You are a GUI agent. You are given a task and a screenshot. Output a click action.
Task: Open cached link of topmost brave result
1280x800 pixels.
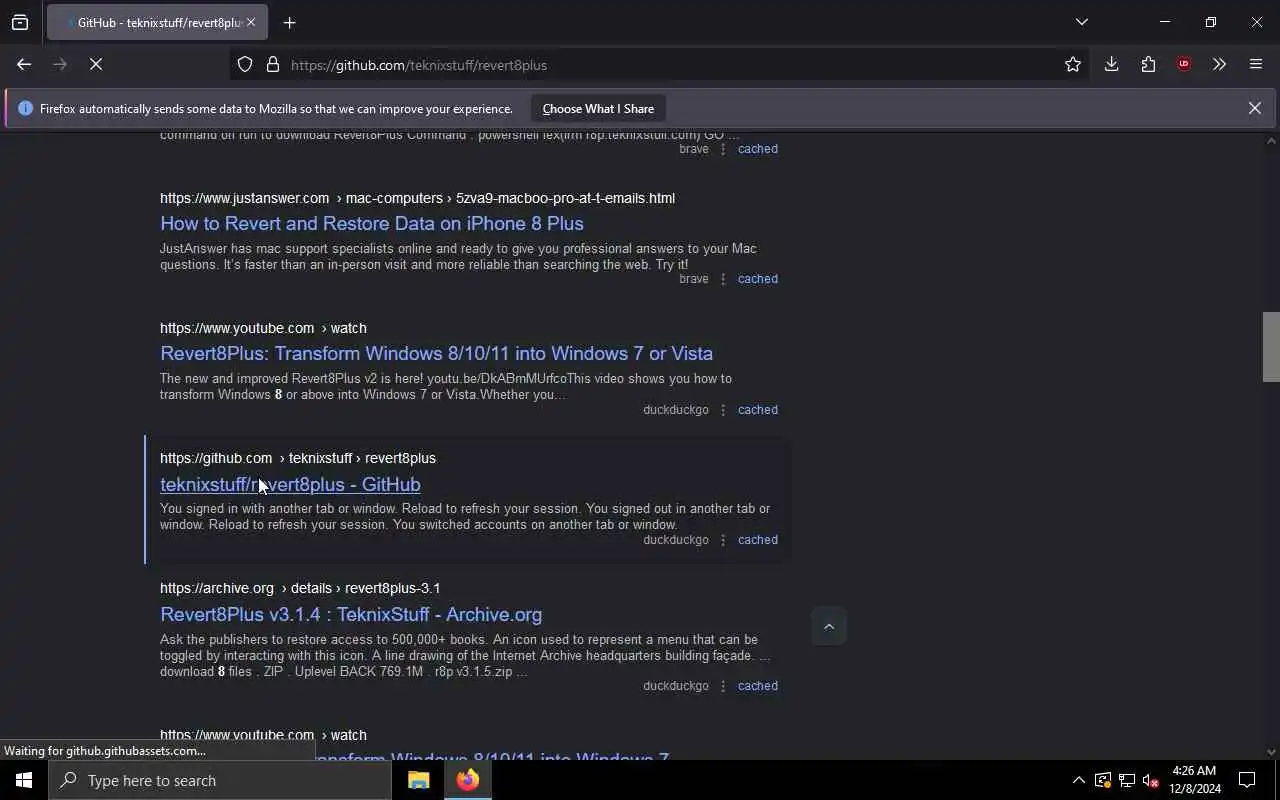click(758, 149)
